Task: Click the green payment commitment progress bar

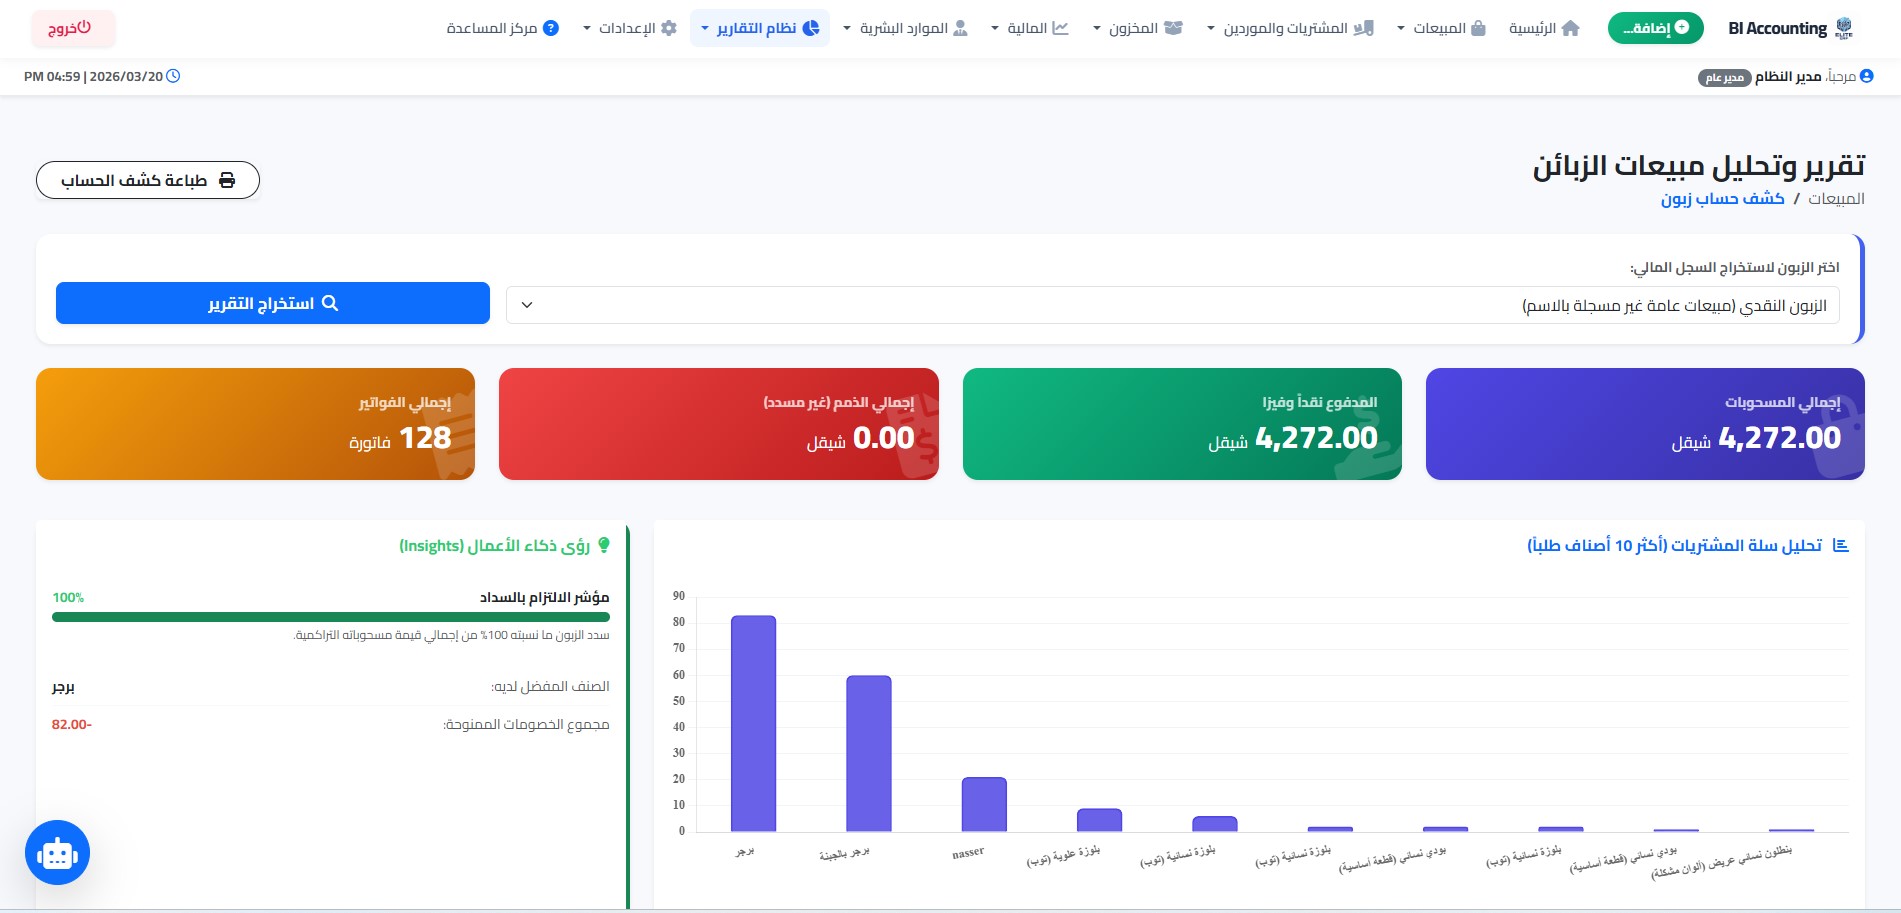Action: [330, 617]
